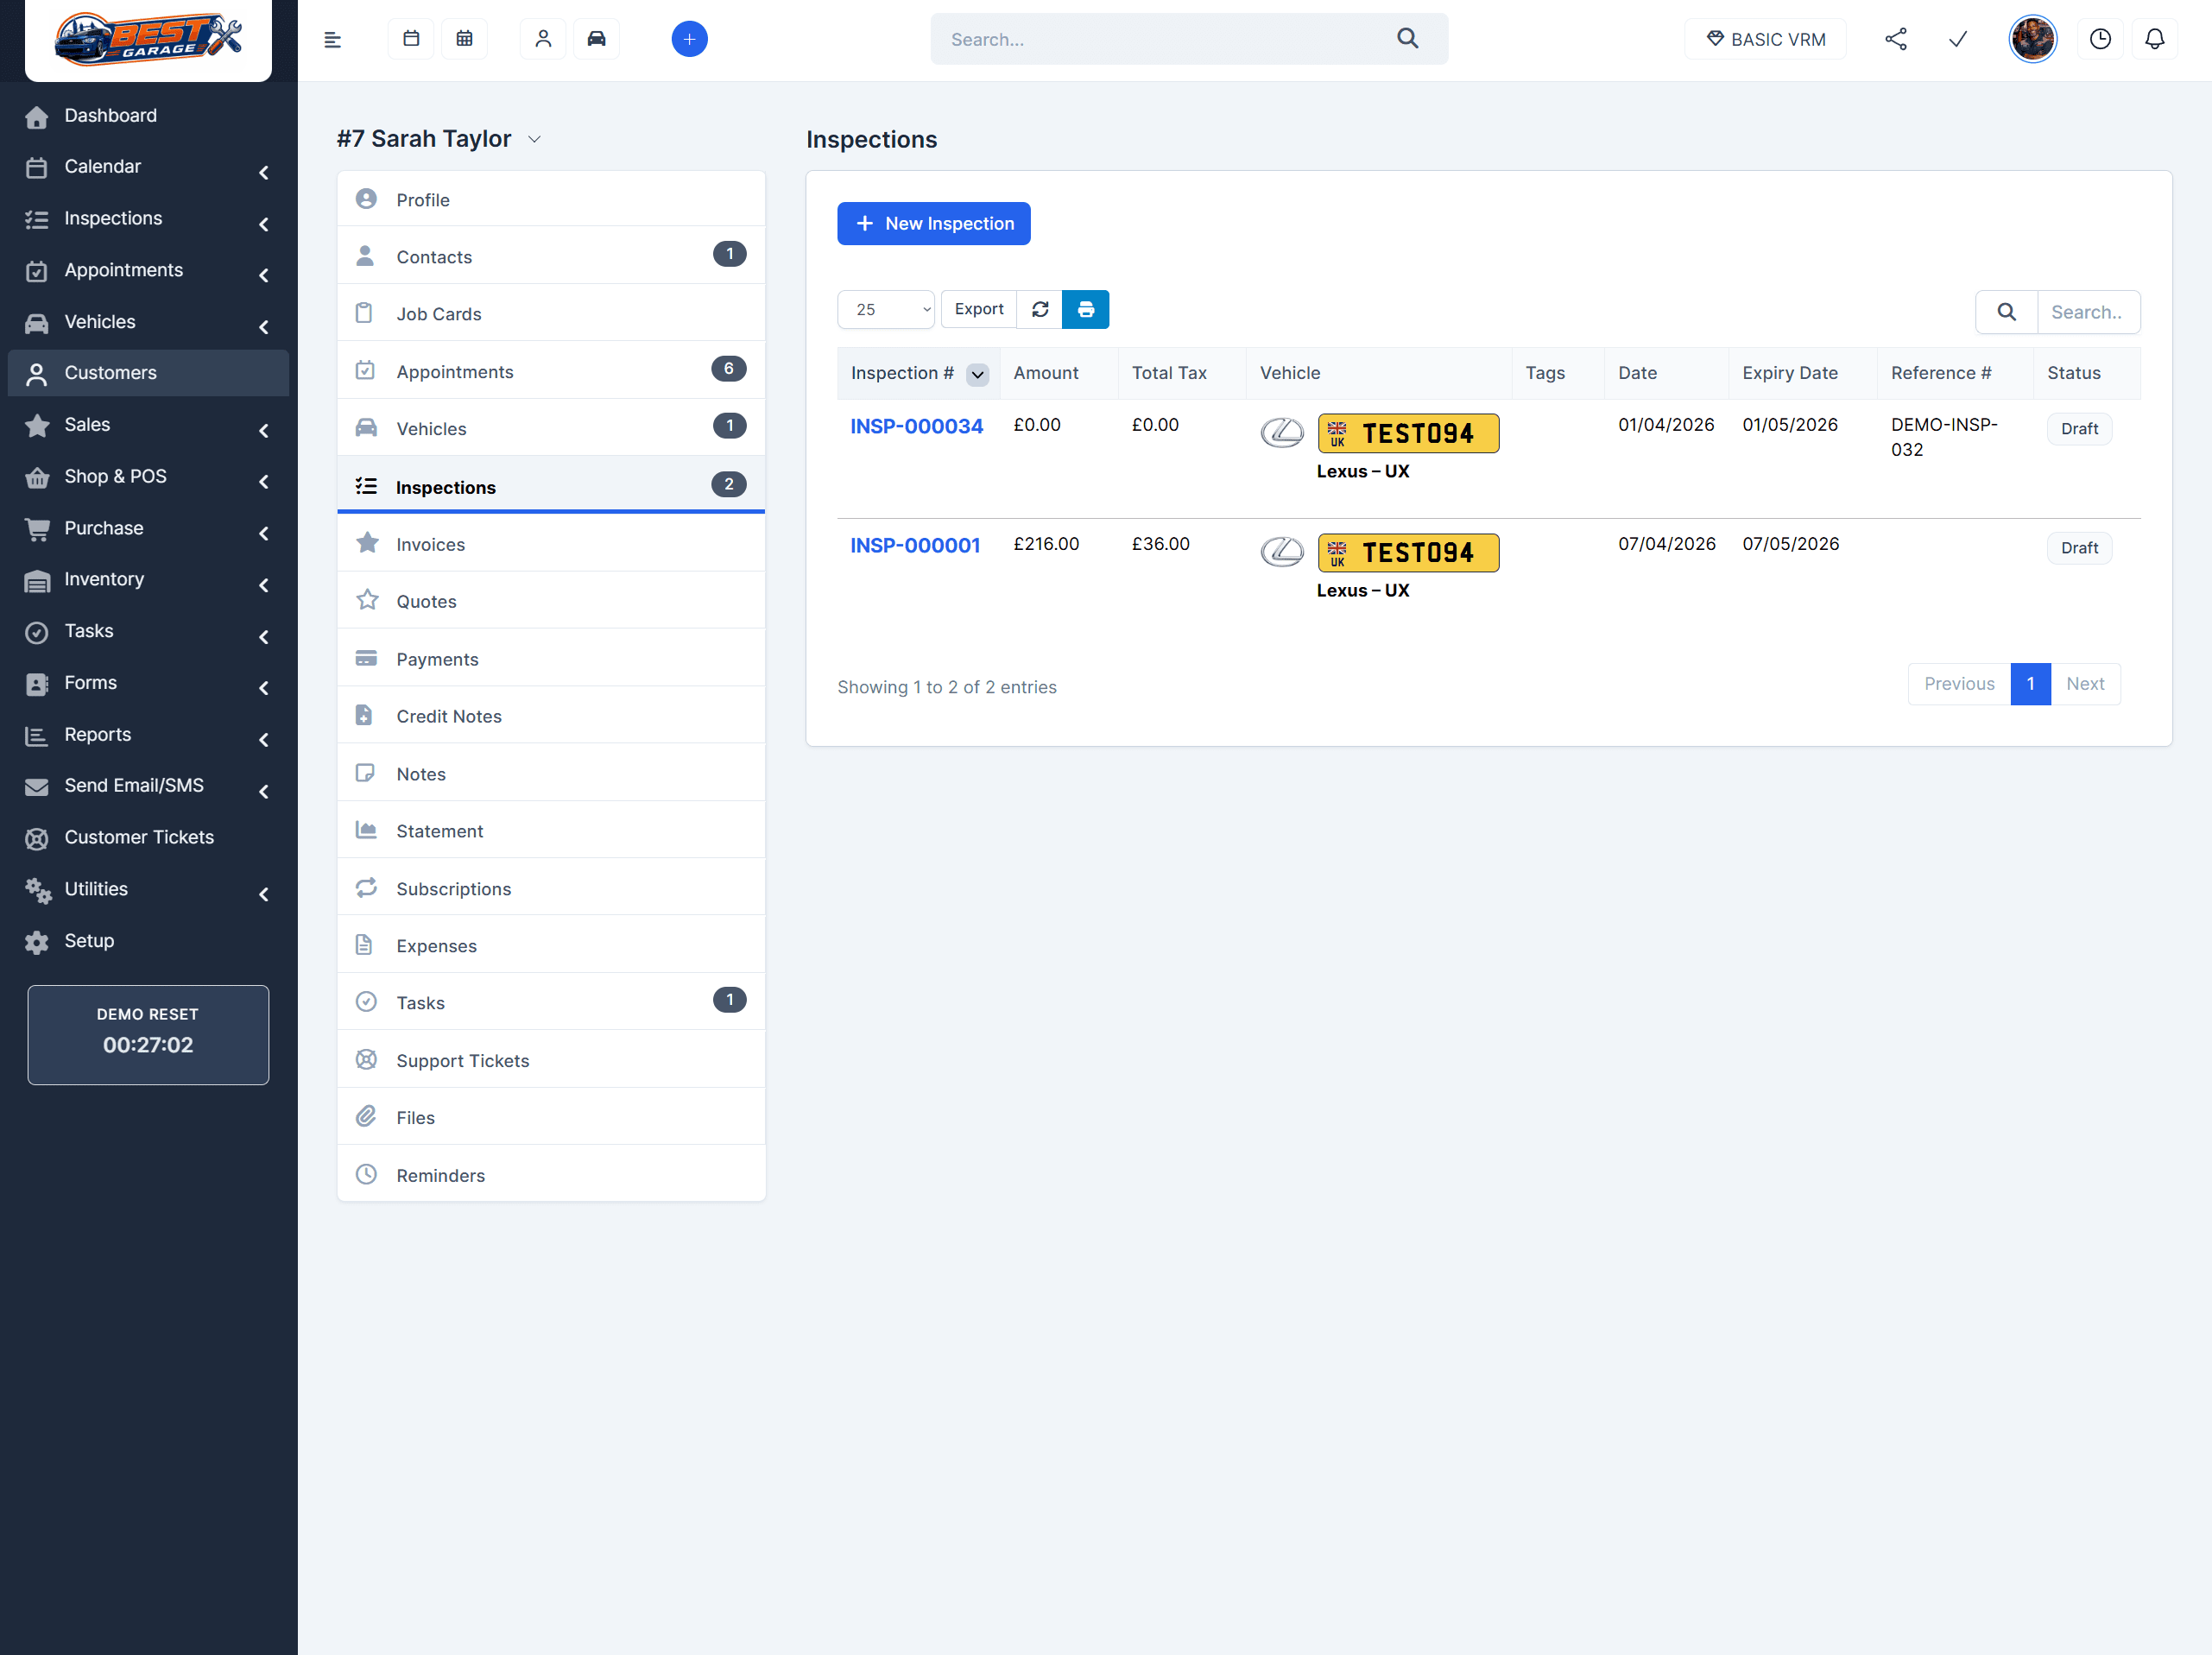This screenshot has width=2212, height=1655.
Task: Expand the Sarah Taylor customer dropdown
Action: click(535, 139)
